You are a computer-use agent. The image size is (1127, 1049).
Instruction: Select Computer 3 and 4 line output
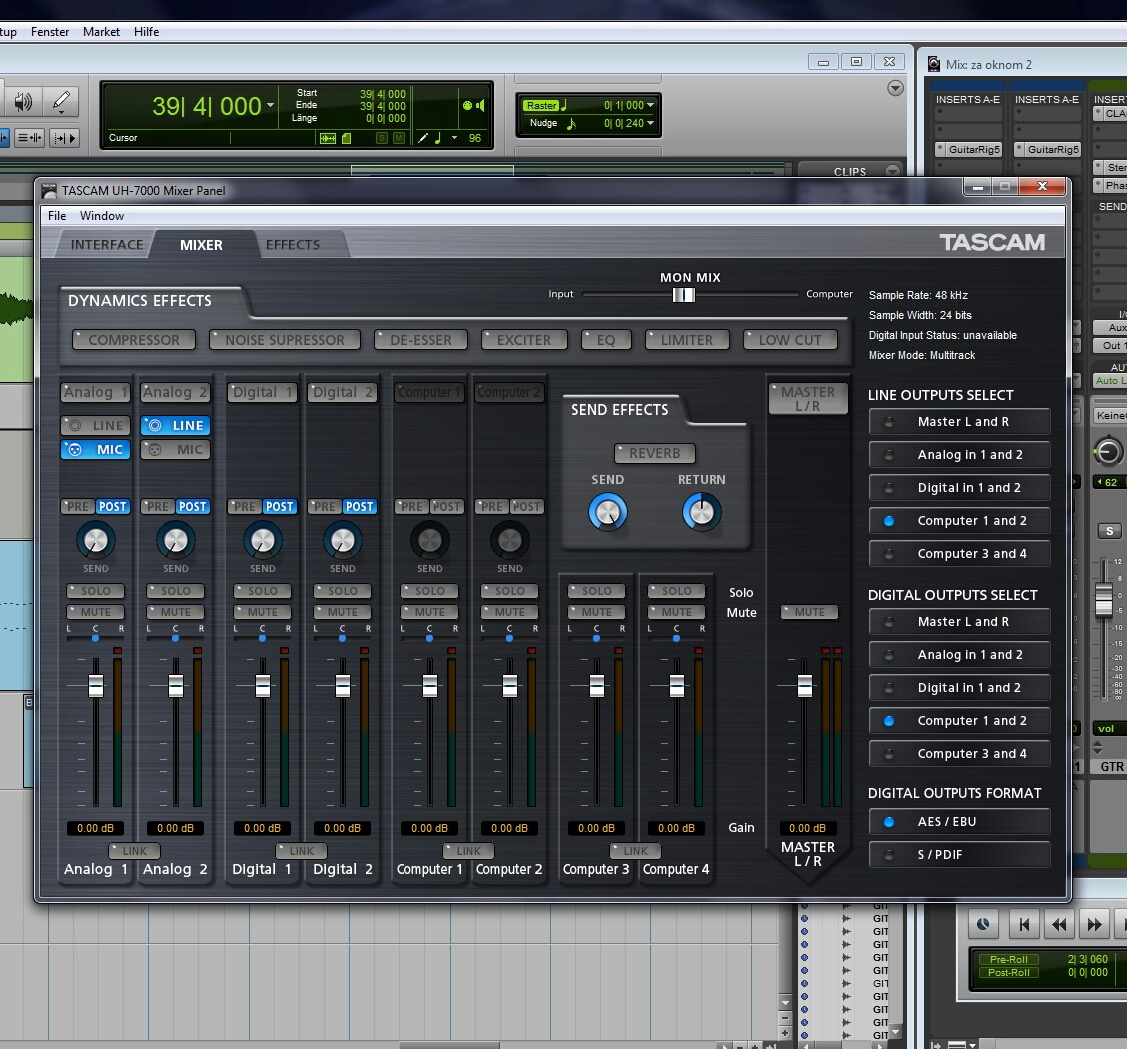click(x=960, y=554)
